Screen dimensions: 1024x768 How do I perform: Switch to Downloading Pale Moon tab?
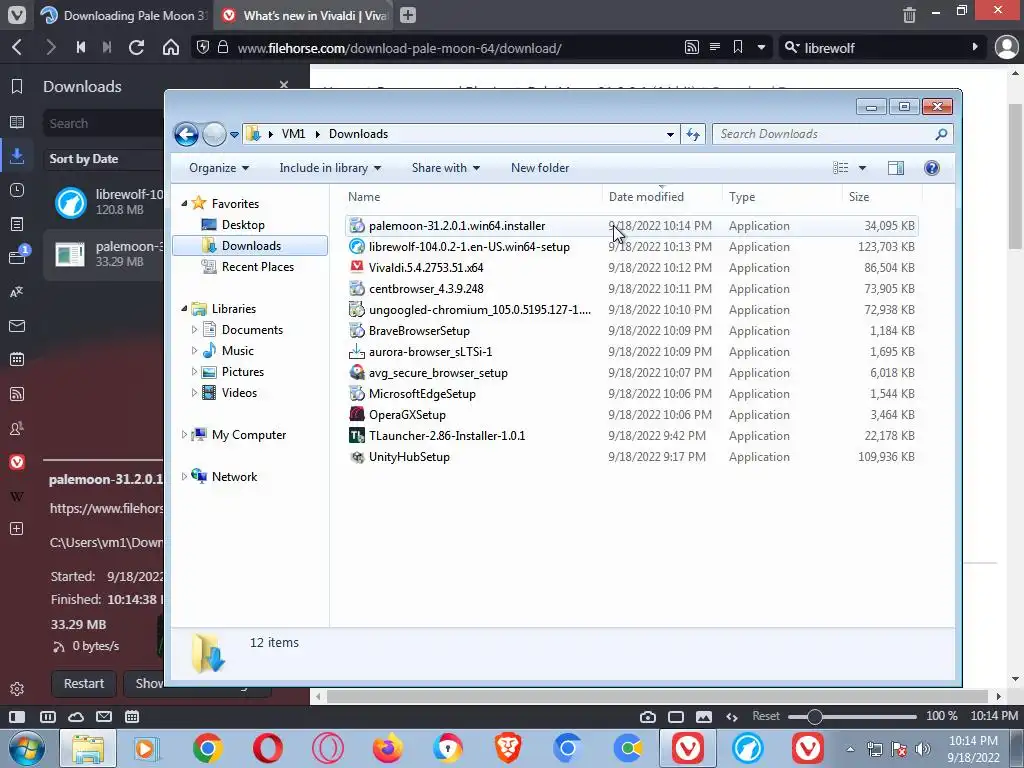point(124,15)
